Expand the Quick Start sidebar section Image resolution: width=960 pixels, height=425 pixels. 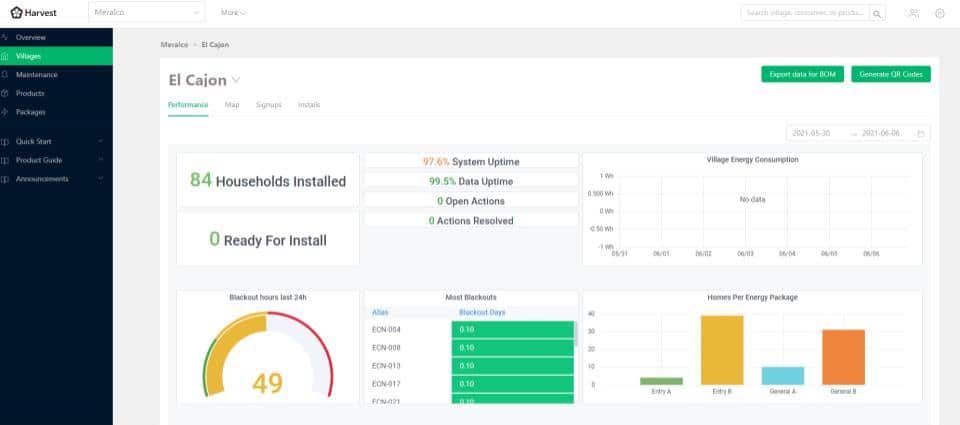pyautogui.click(x=100, y=141)
